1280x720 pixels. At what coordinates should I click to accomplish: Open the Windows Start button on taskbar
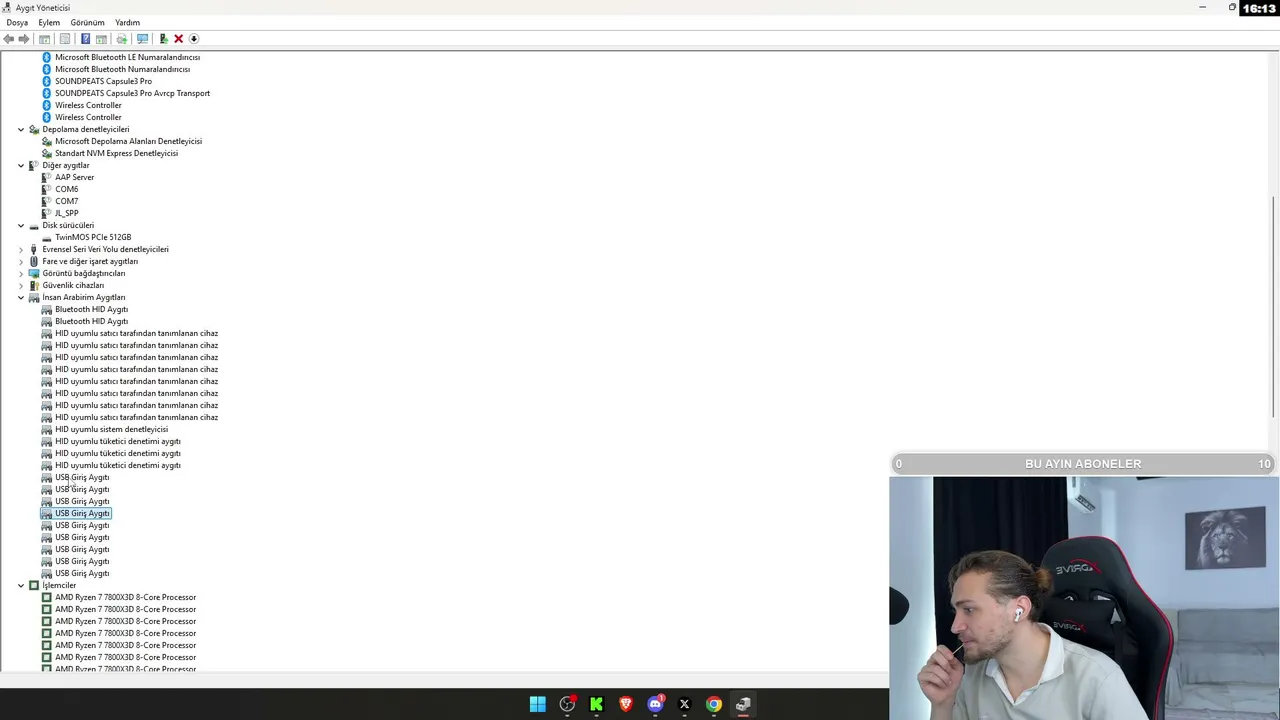(x=538, y=704)
